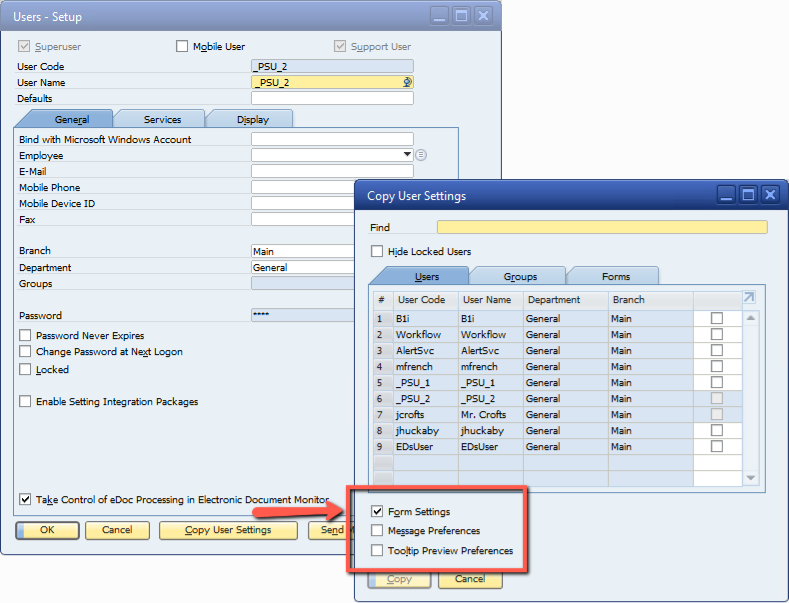This screenshot has width=789, height=603.
Task: Click the Branch column header
Action: tap(651, 299)
